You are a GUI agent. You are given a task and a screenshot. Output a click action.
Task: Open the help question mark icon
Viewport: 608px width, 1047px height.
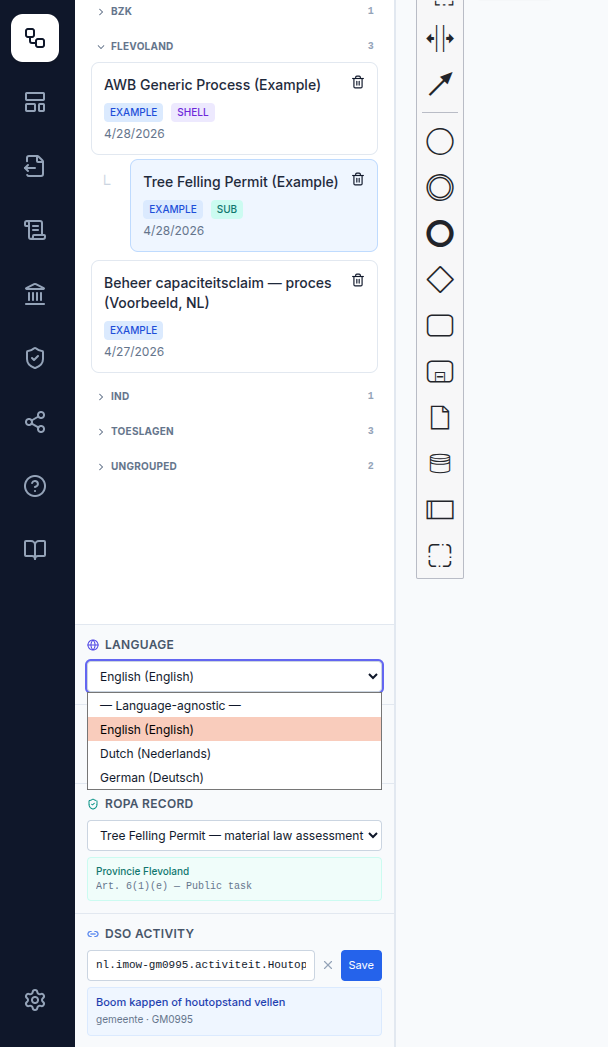(x=35, y=486)
